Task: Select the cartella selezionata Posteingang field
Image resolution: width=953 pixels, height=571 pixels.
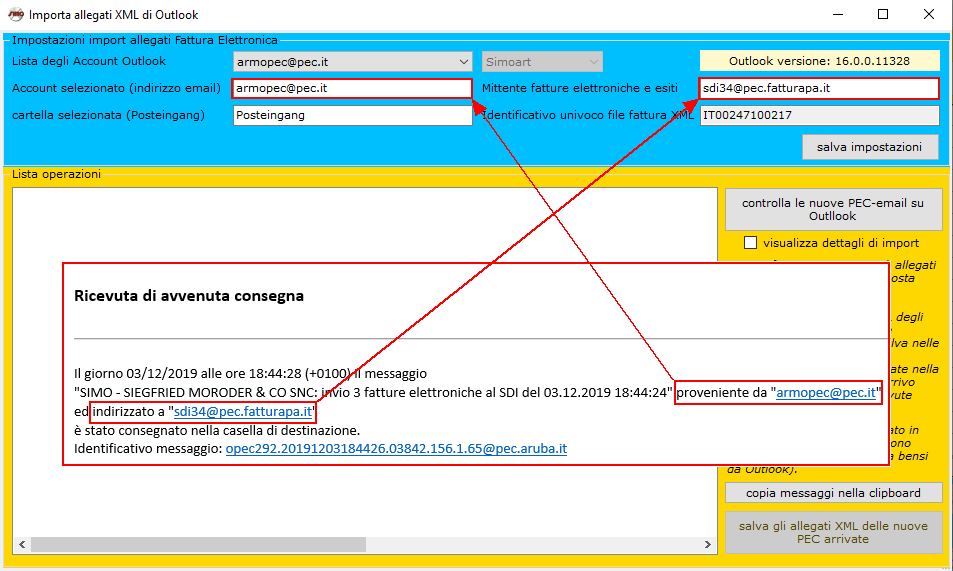Action: coord(351,115)
